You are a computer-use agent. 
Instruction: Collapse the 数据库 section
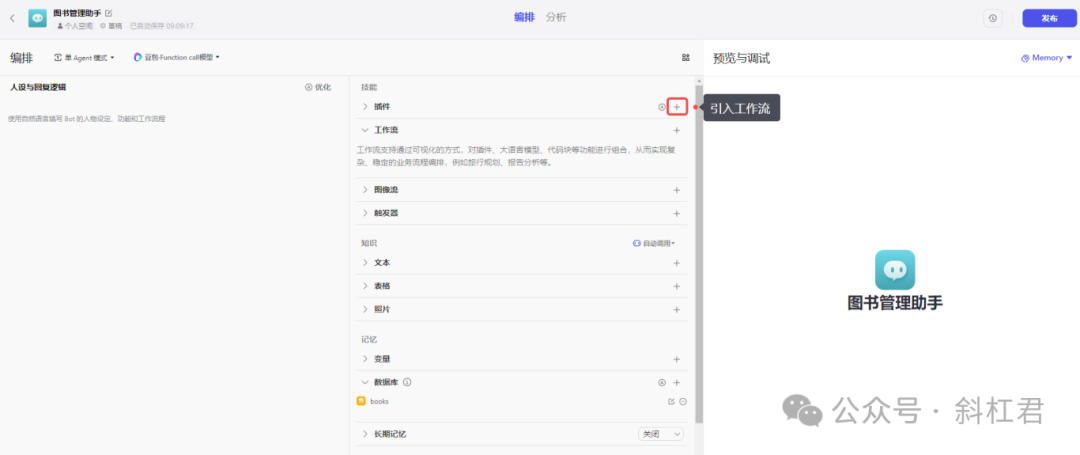[x=365, y=382]
